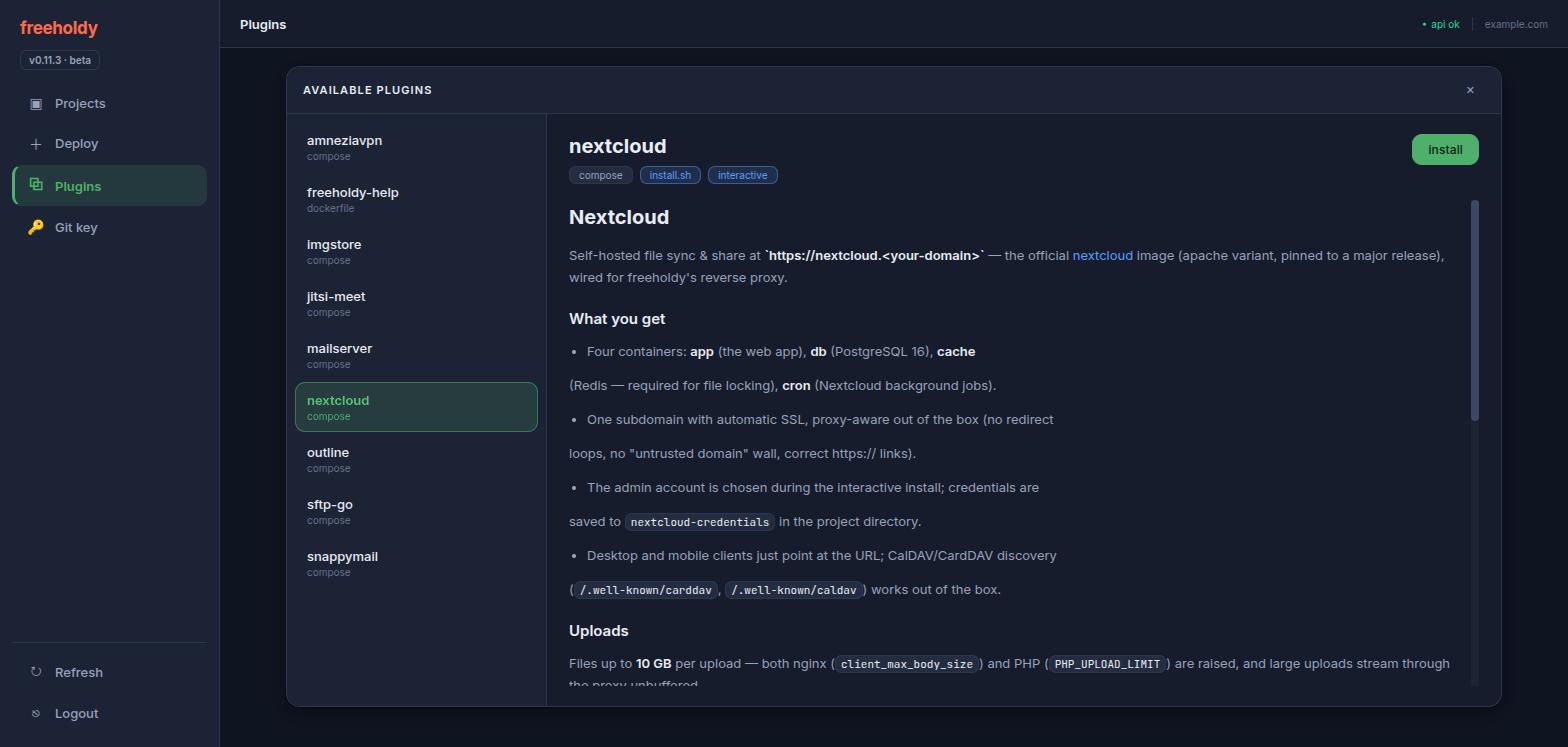The height and width of the screenshot is (747, 1568).
Task: Select the amneziavpn plugin
Action: pos(416,147)
